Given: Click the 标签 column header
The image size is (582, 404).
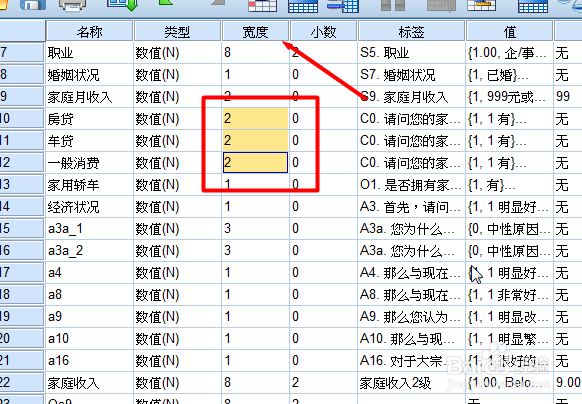Looking at the screenshot, I should tap(411, 32).
